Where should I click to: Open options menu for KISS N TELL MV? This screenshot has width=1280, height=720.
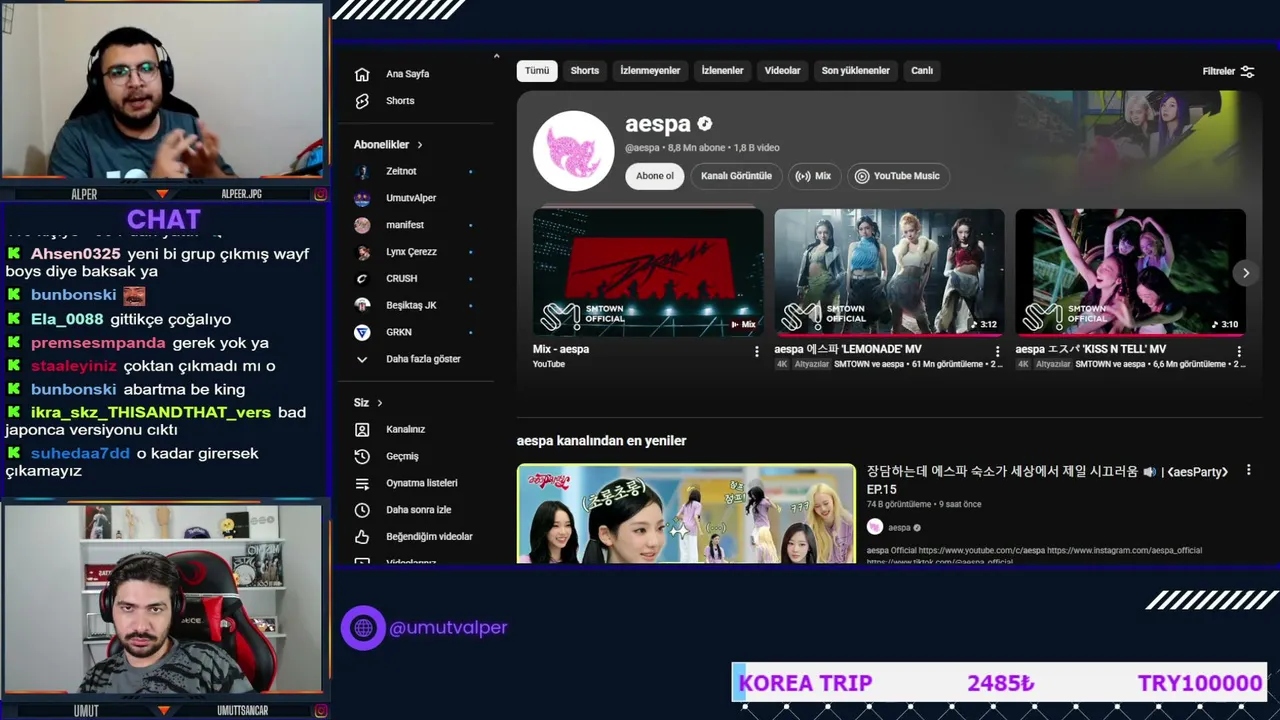point(1239,351)
